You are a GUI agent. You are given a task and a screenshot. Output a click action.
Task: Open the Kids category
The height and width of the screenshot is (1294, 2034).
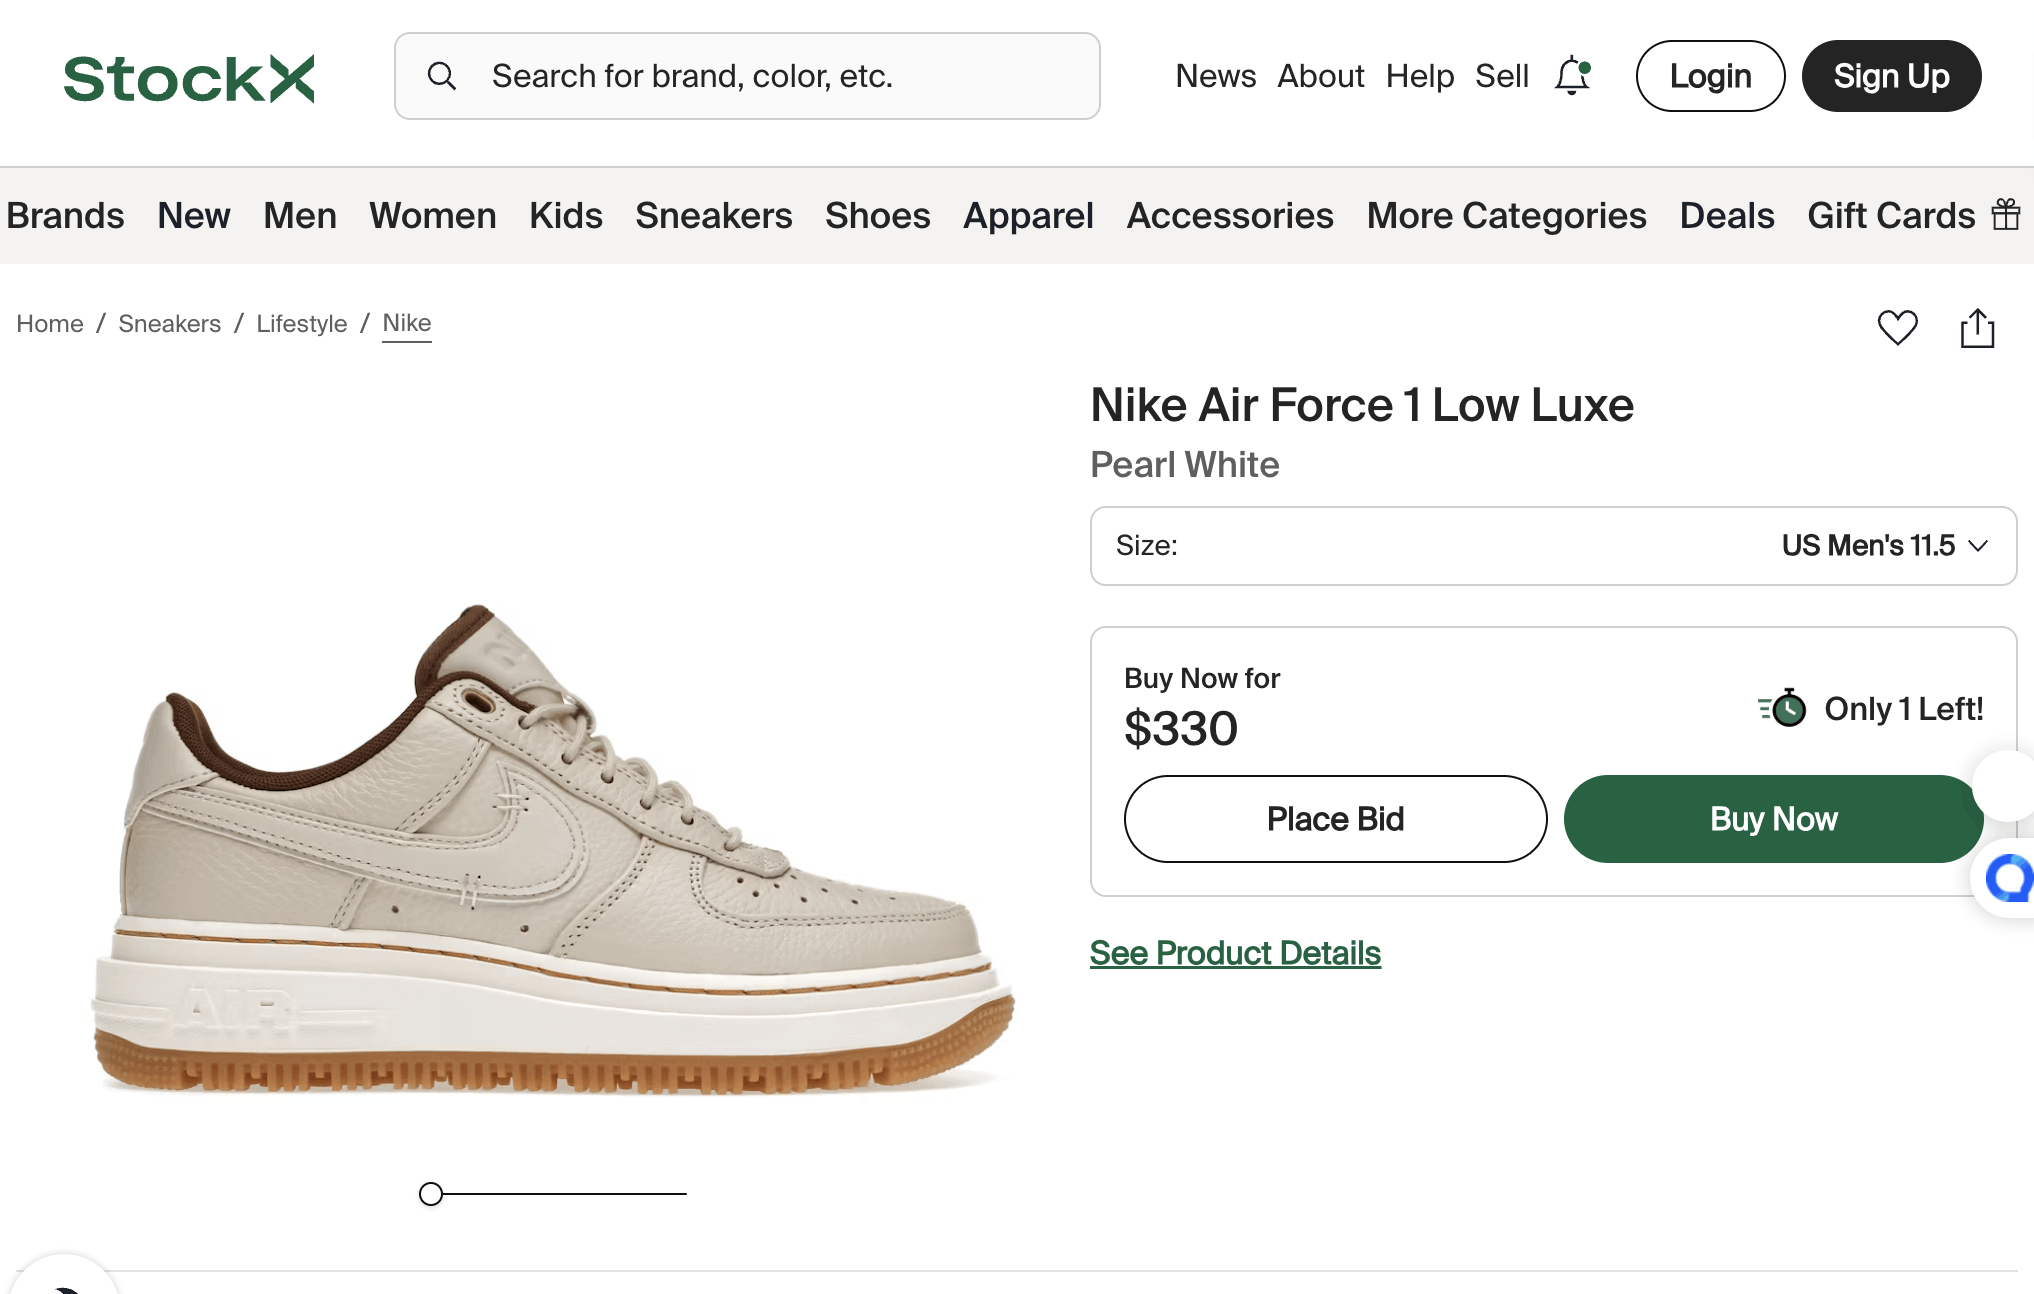[x=566, y=216]
